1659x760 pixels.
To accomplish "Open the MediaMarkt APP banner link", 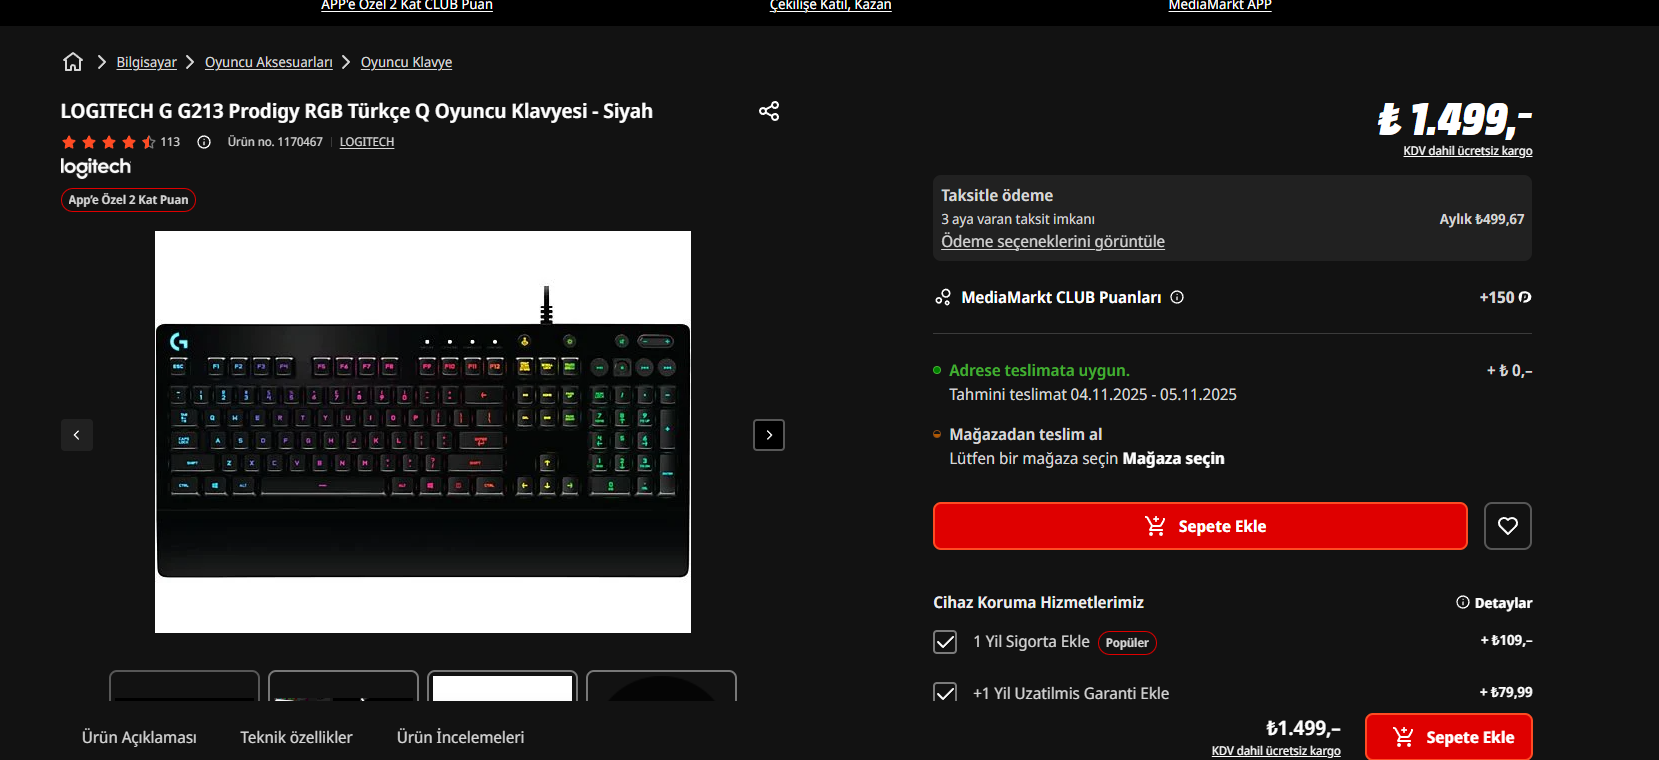I will [x=1220, y=5].
